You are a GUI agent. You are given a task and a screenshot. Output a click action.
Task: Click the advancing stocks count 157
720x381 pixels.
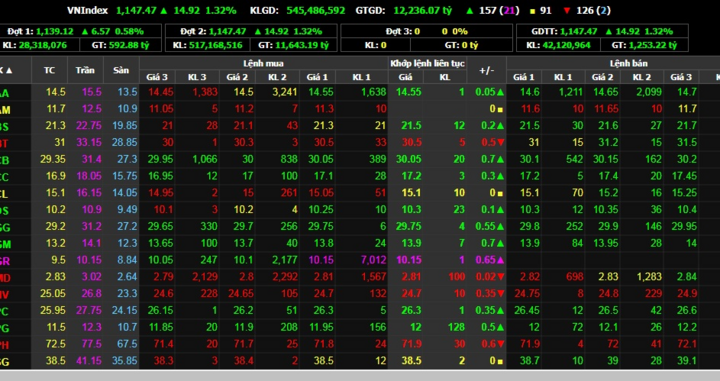pos(488,10)
